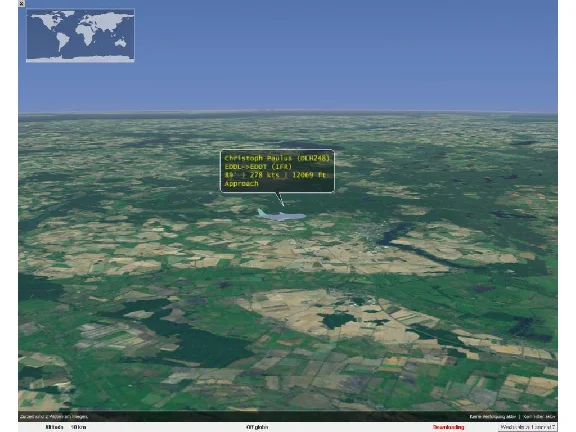Open rightmost link in imagery credits bar

pos(539,417)
